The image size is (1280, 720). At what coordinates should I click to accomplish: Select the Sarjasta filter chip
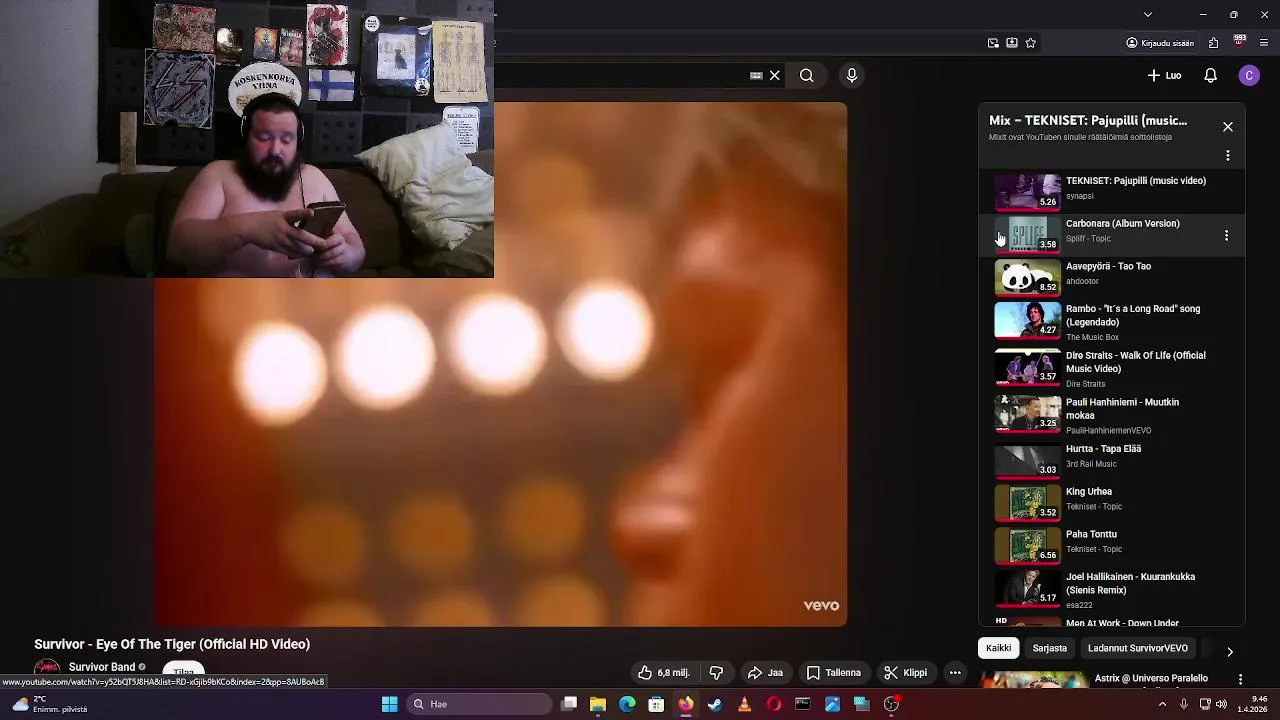(1050, 648)
